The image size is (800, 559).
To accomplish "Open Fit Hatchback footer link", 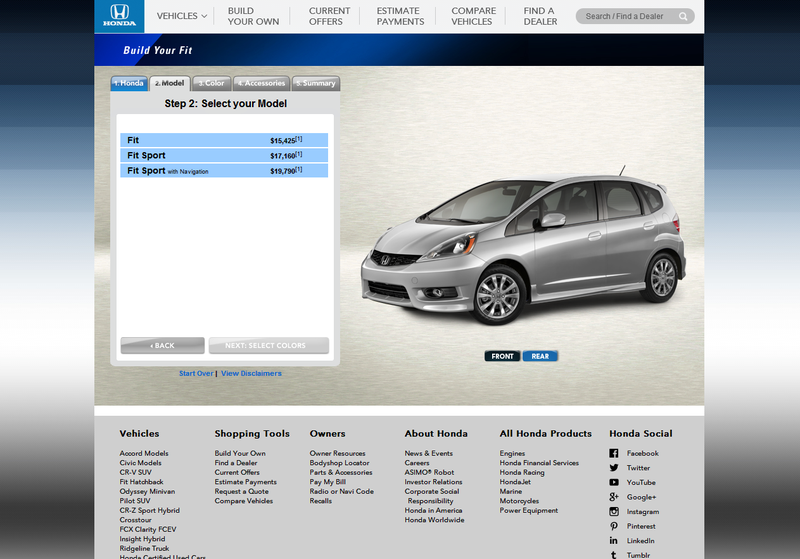I will click(x=141, y=482).
